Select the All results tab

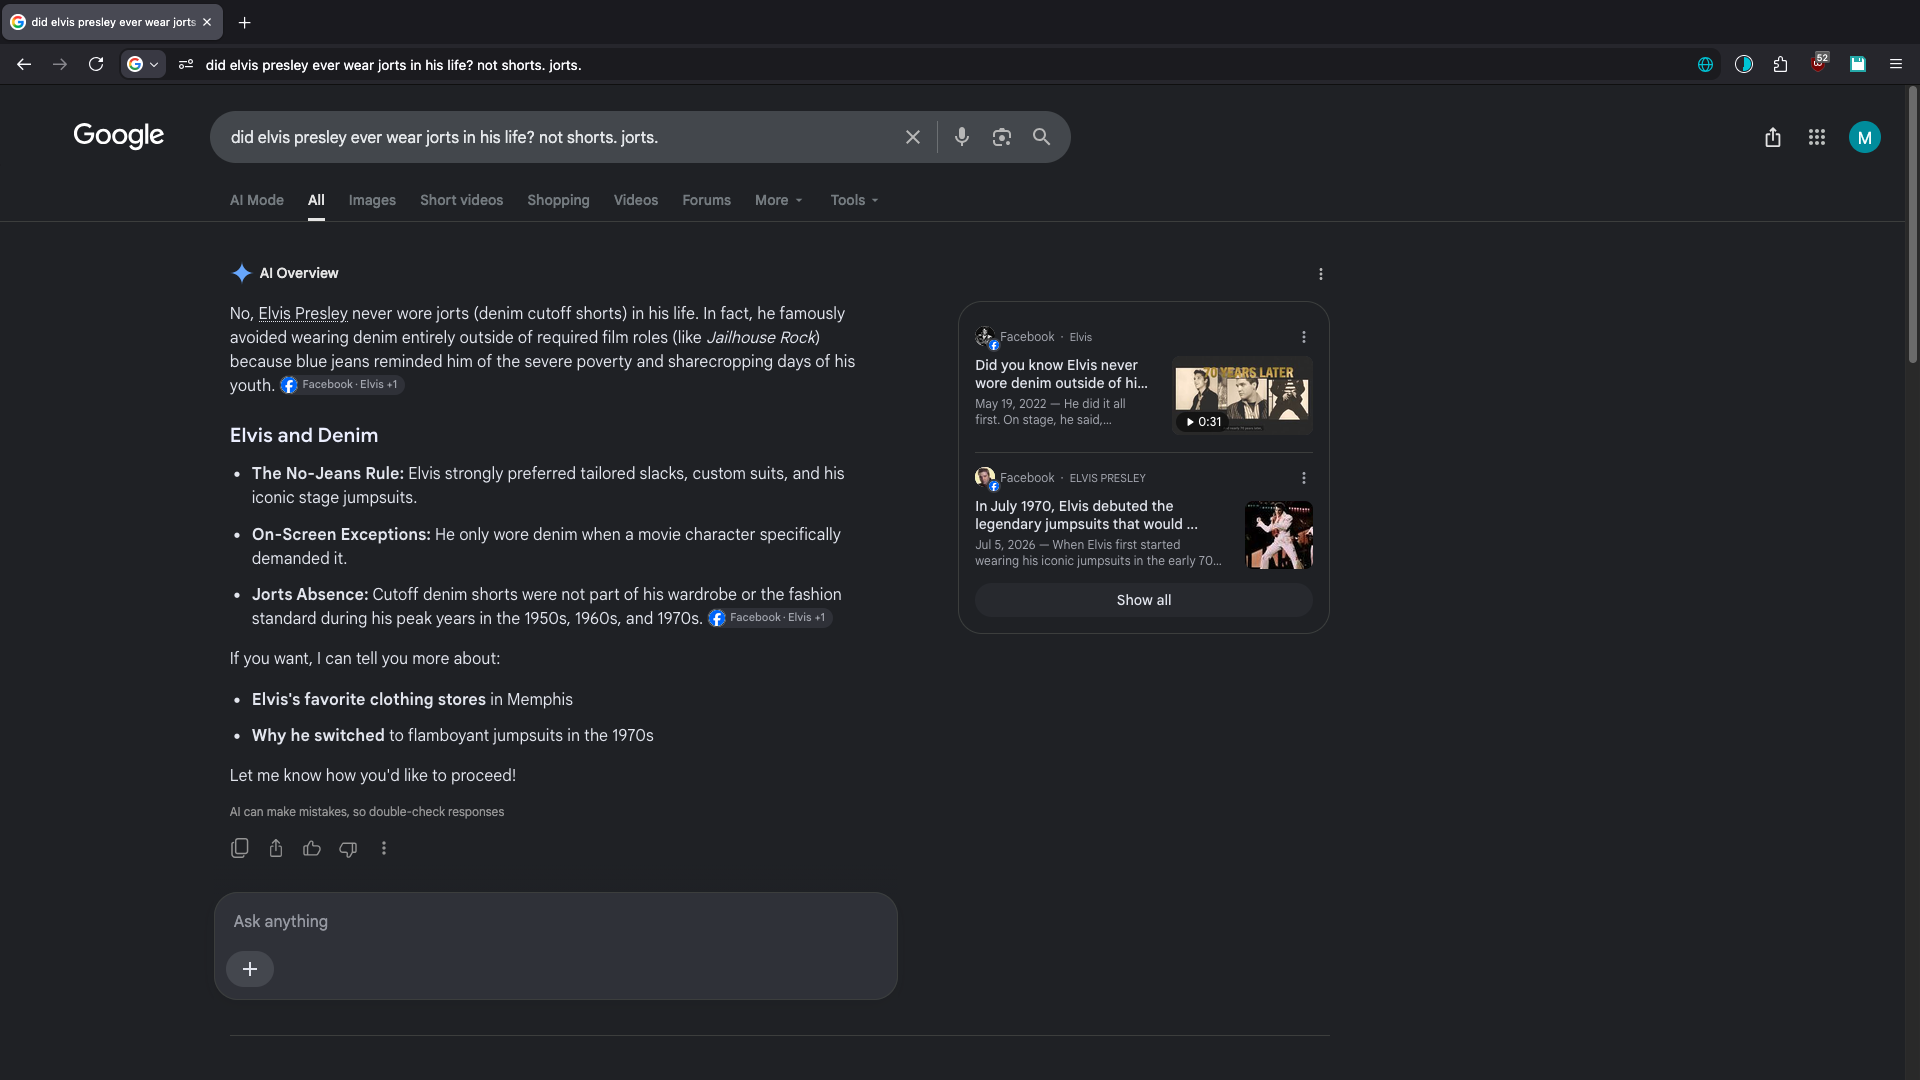316,200
